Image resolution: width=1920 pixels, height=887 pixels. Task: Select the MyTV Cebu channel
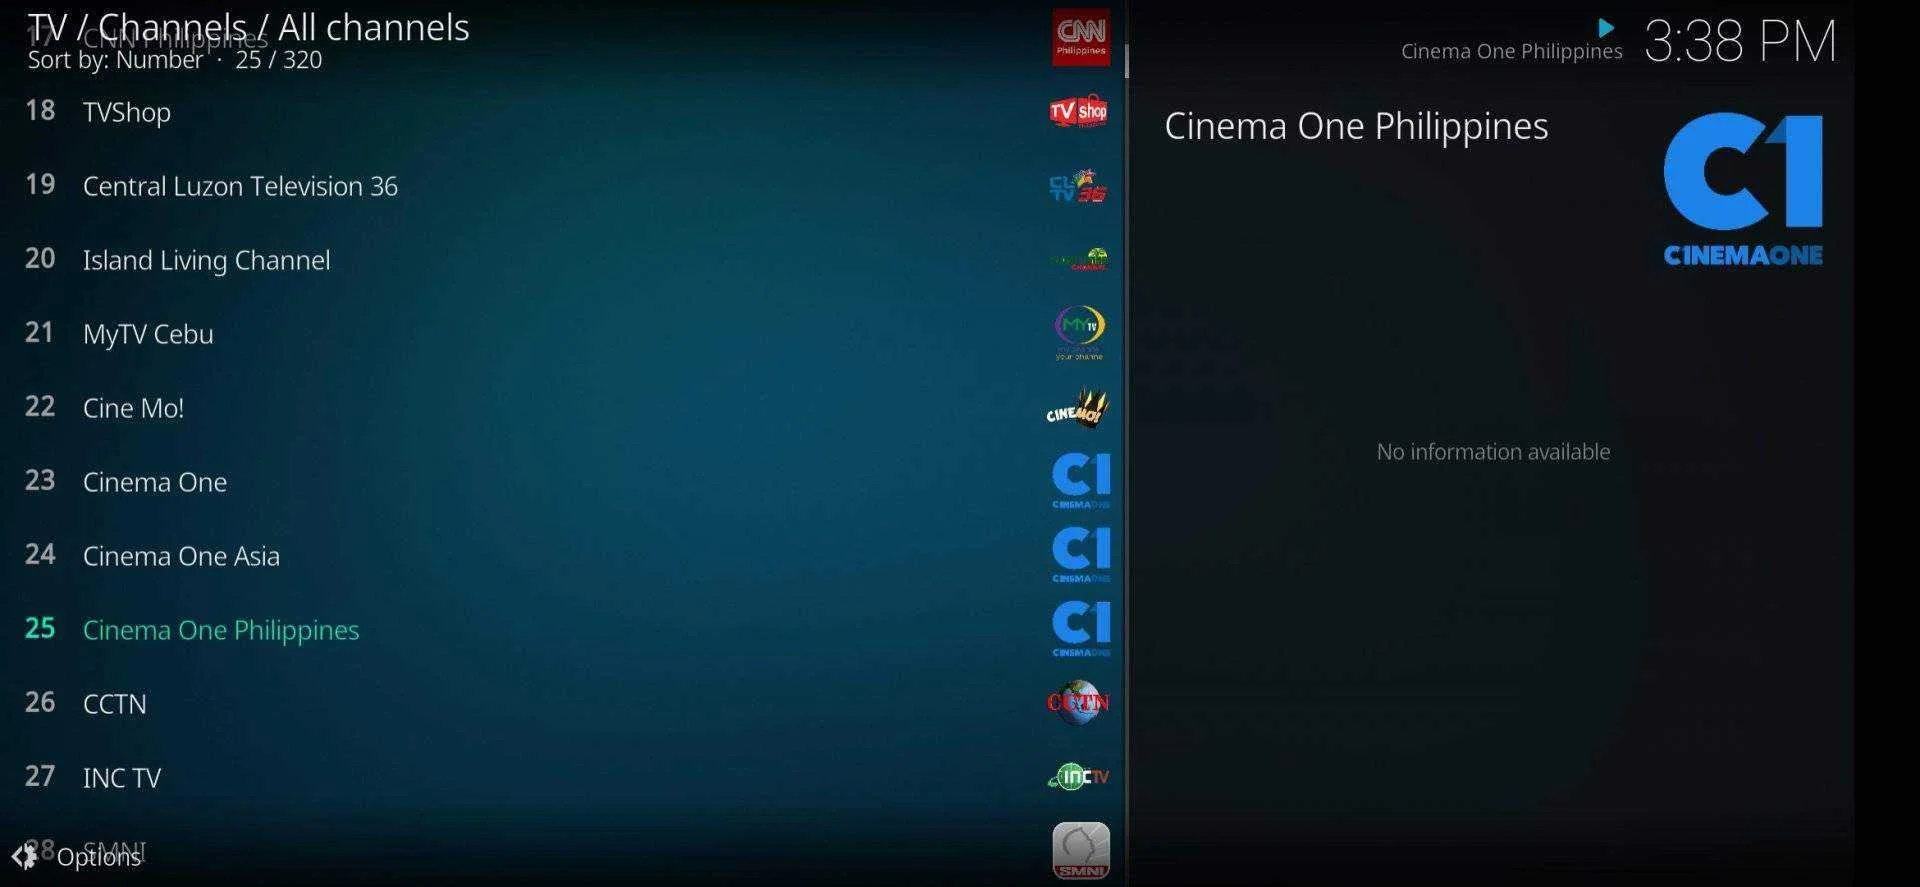(x=560, y=333)
